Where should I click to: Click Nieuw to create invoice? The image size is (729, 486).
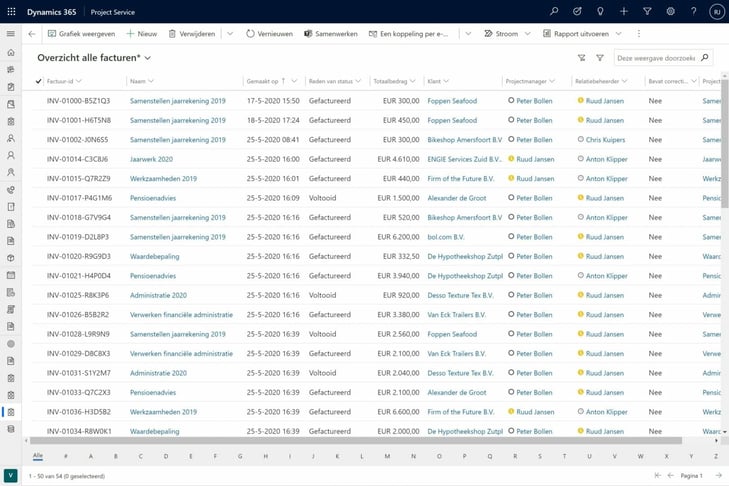(142, 33)
